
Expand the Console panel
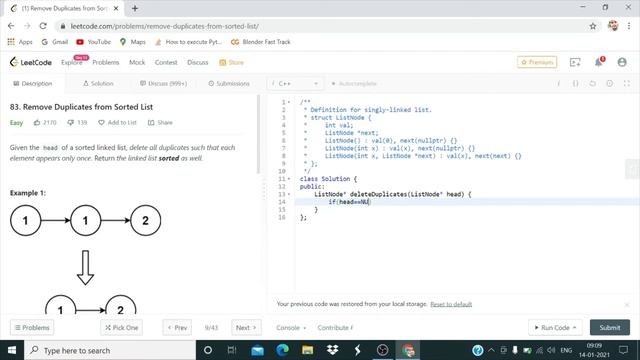(x=291, y=327)
